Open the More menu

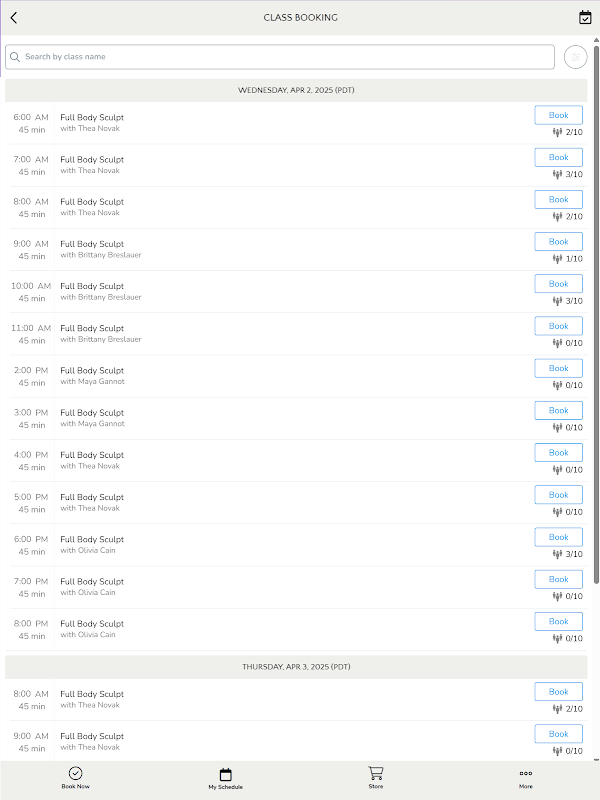coord(525,778)
